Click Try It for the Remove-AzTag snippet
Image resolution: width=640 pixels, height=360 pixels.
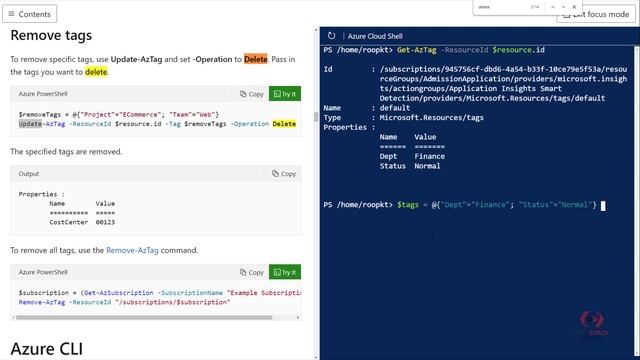pyautogui.click(x=285, y=272)
